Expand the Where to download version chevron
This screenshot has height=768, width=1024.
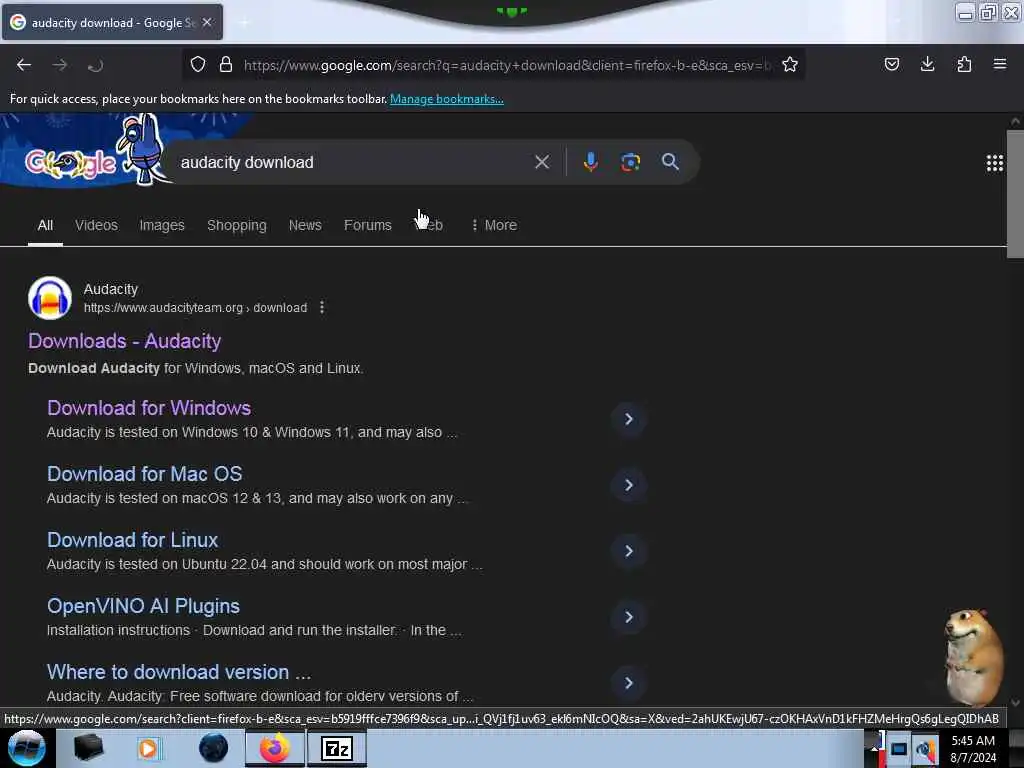coord(629,683)
